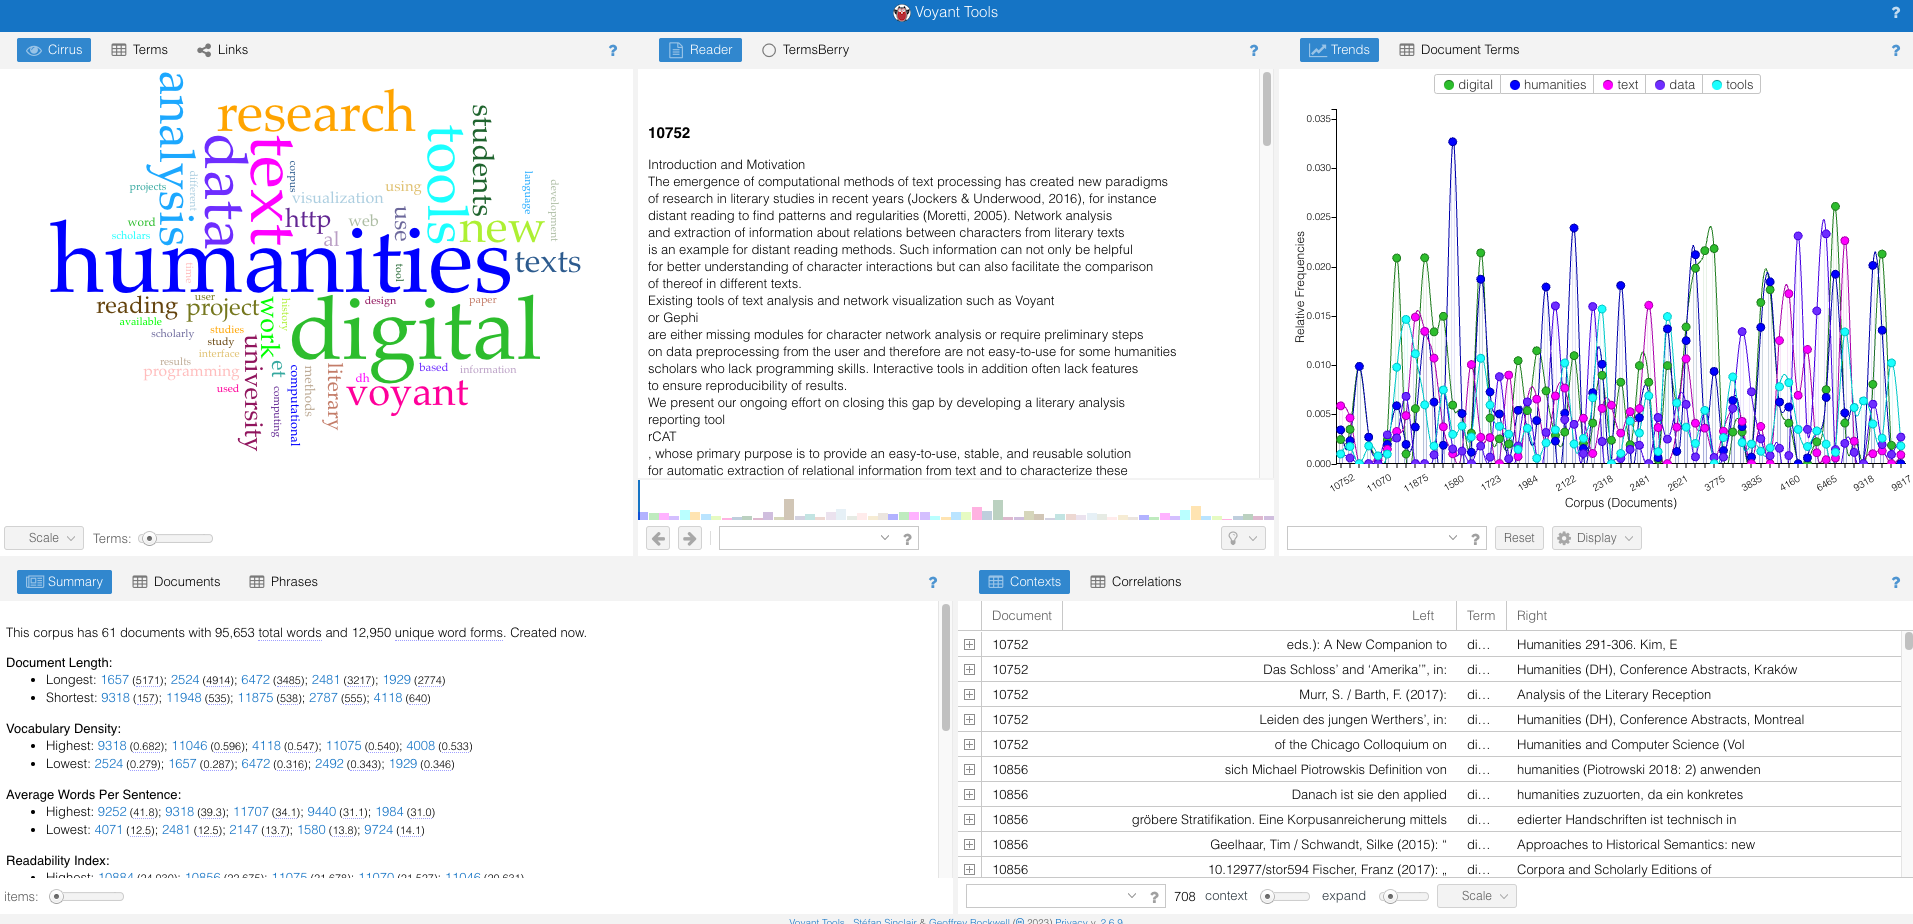
Task: Open the Correlations tab
Action: (1135, 582)
